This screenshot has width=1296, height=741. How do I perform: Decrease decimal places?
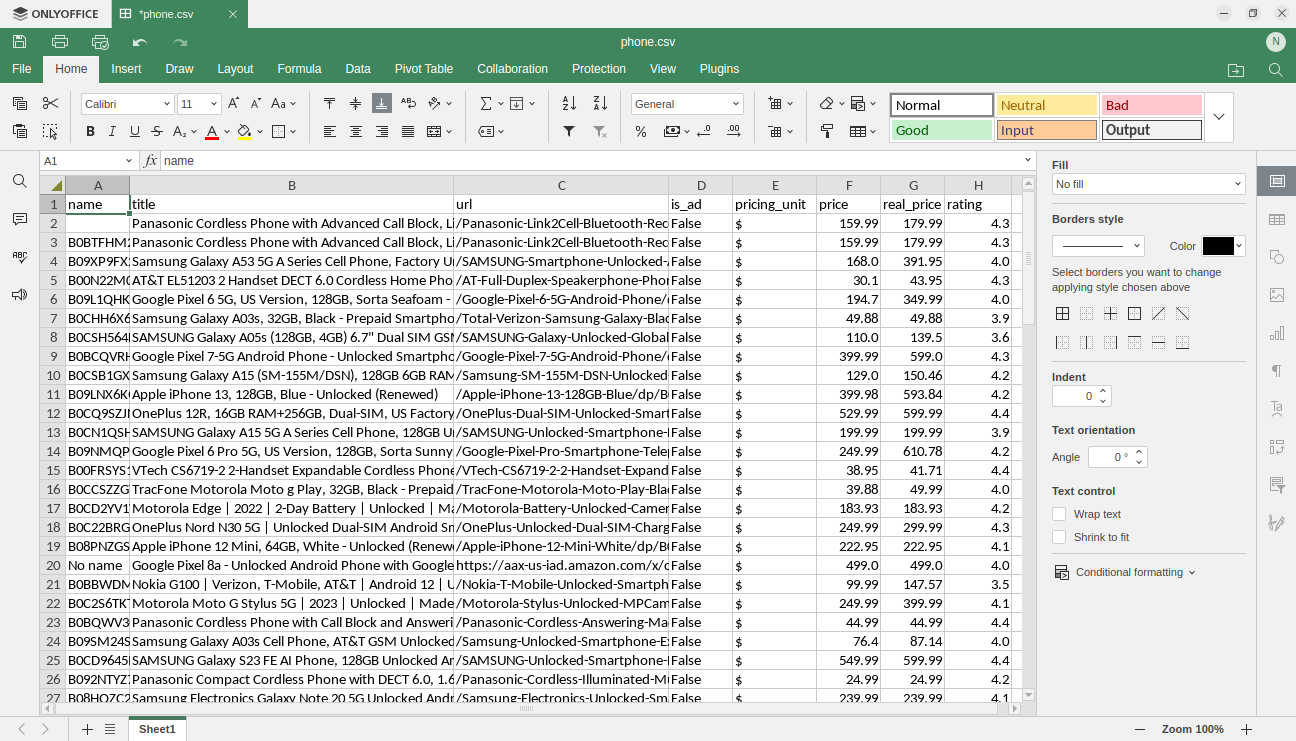pos(703,131)
